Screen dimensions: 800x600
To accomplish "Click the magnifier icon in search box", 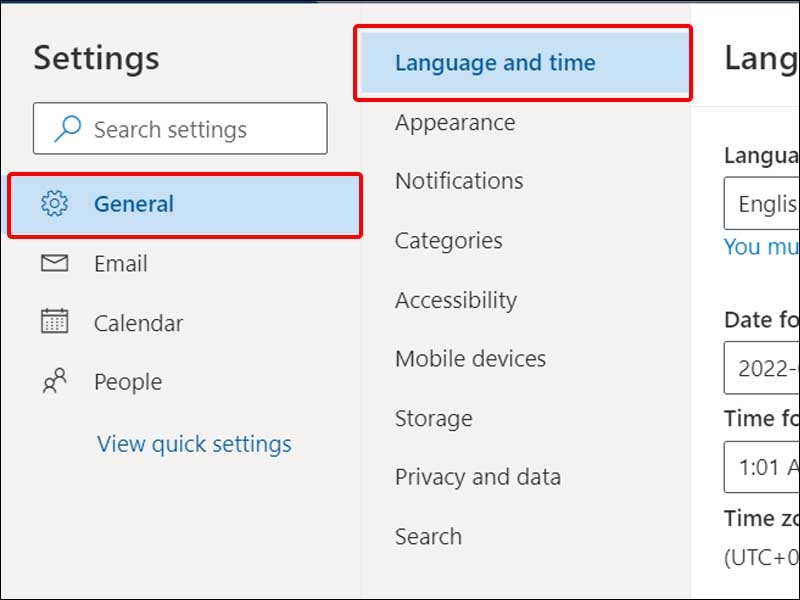I will [x=68, y=129].
